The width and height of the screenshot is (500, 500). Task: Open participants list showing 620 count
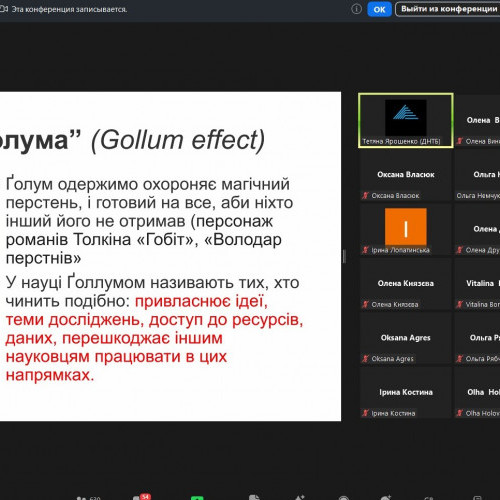tap(89, 498)
